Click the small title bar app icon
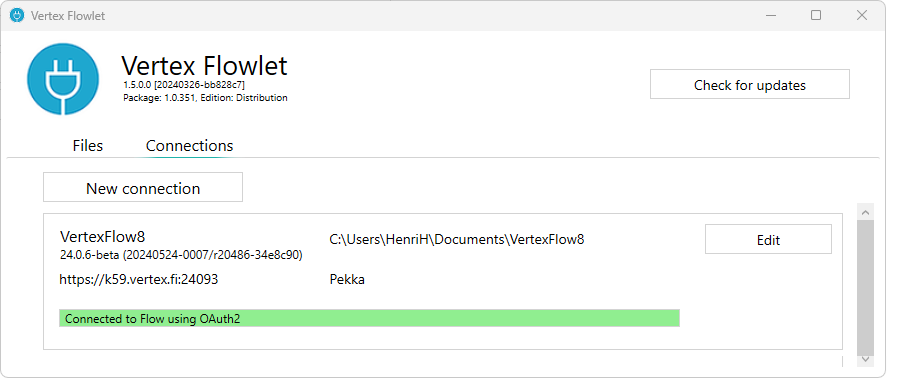 (x=17, y=15)
